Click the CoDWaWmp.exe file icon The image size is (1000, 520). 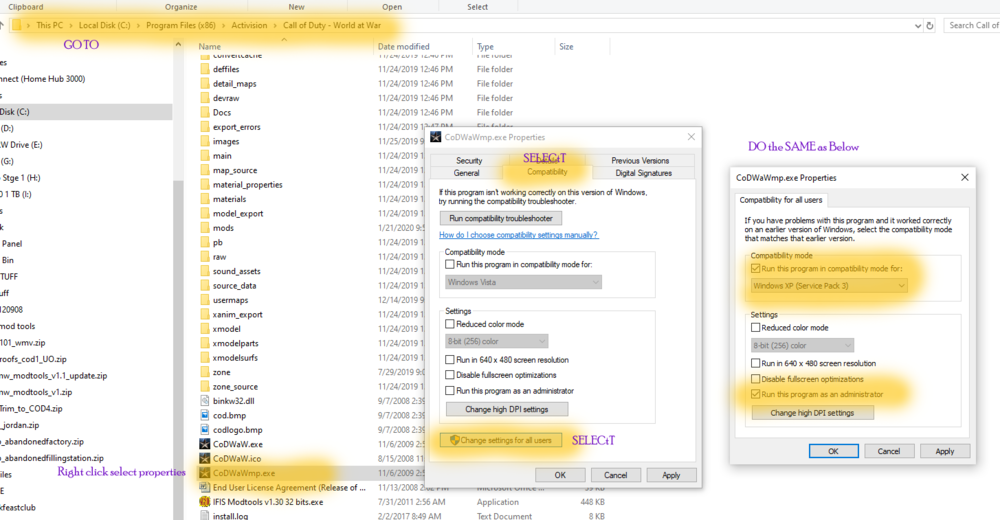pos(205,472)
